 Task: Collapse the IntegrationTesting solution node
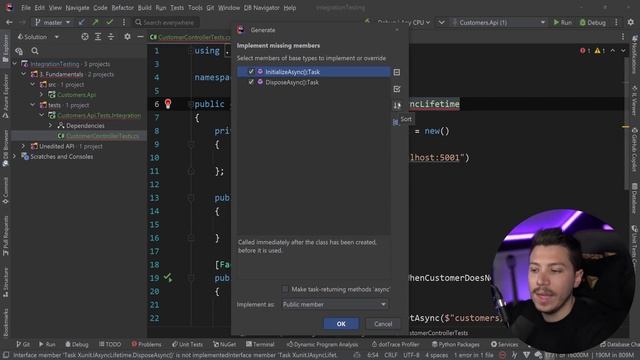click(x=15, y=64)
